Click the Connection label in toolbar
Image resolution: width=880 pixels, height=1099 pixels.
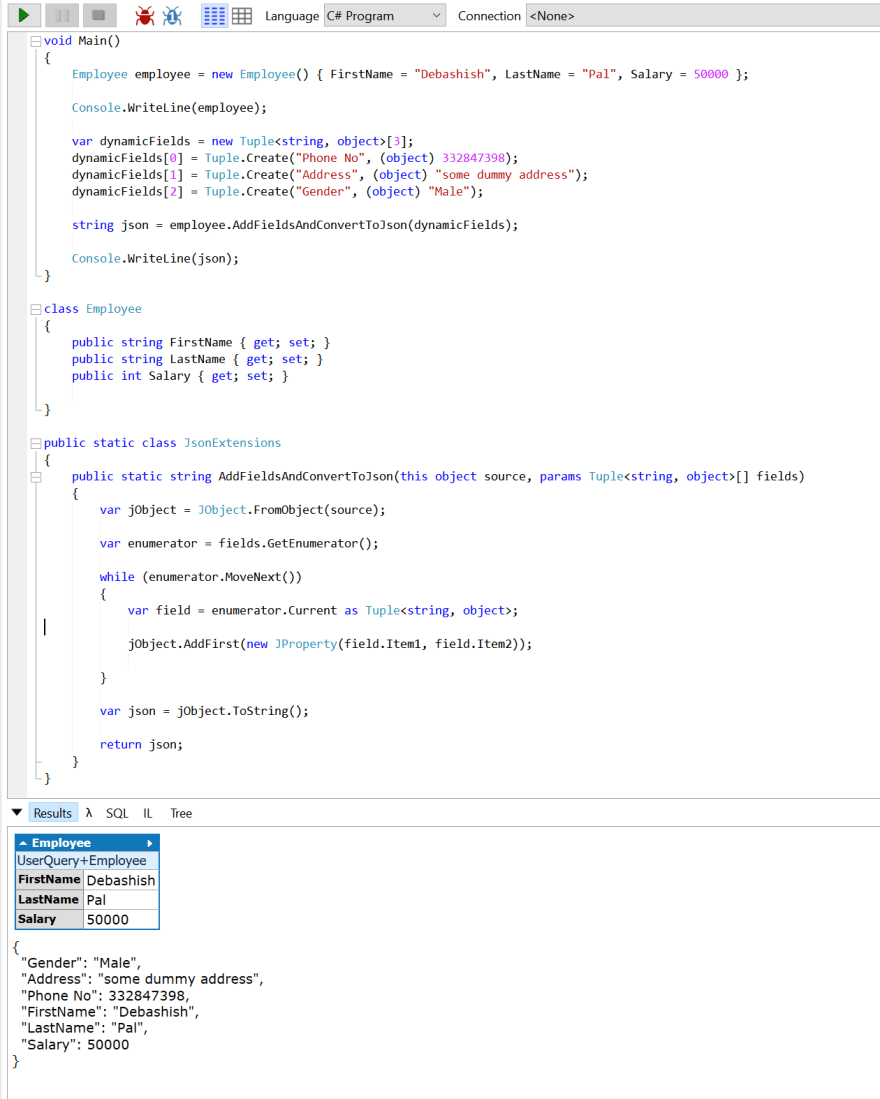pyautogui.click(x=489, y=16)
